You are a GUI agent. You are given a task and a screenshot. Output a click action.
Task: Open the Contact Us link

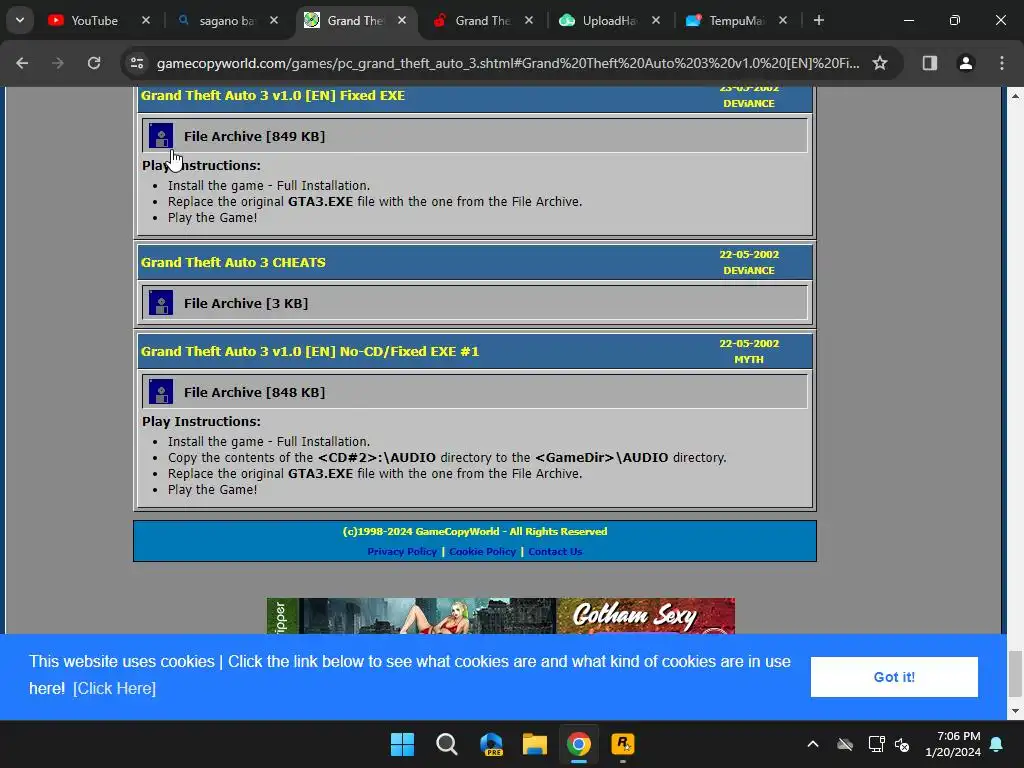tap(555, 551)
